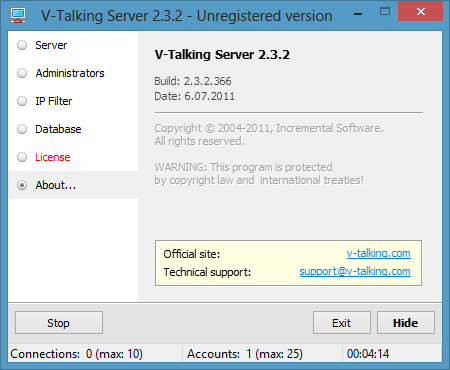Maximize the V-Talking Server window
The width and height of the screenshot is (450, 370).
[x=385, y=12]
